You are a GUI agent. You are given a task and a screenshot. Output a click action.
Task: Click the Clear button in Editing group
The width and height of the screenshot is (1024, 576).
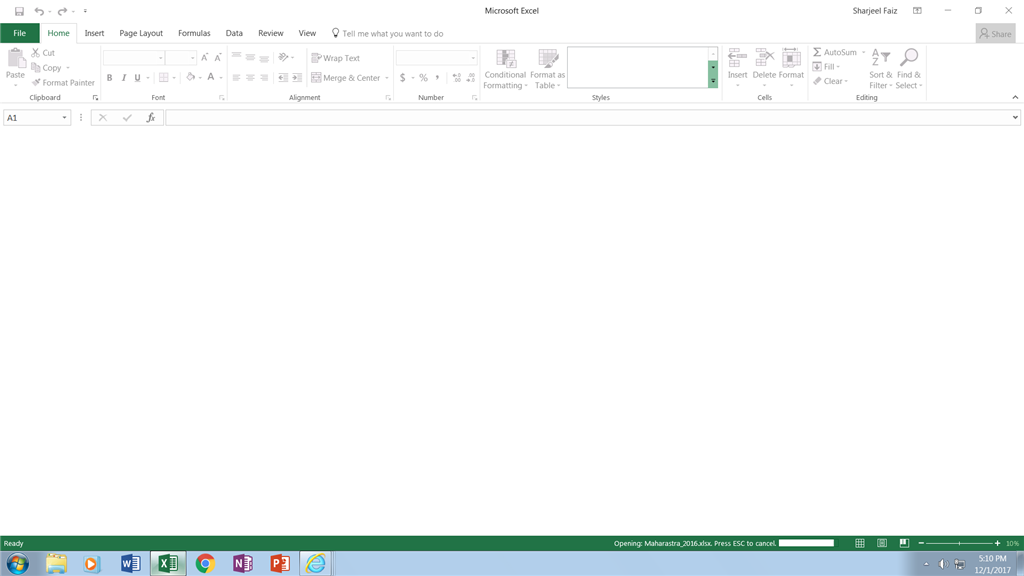point(828,81)
